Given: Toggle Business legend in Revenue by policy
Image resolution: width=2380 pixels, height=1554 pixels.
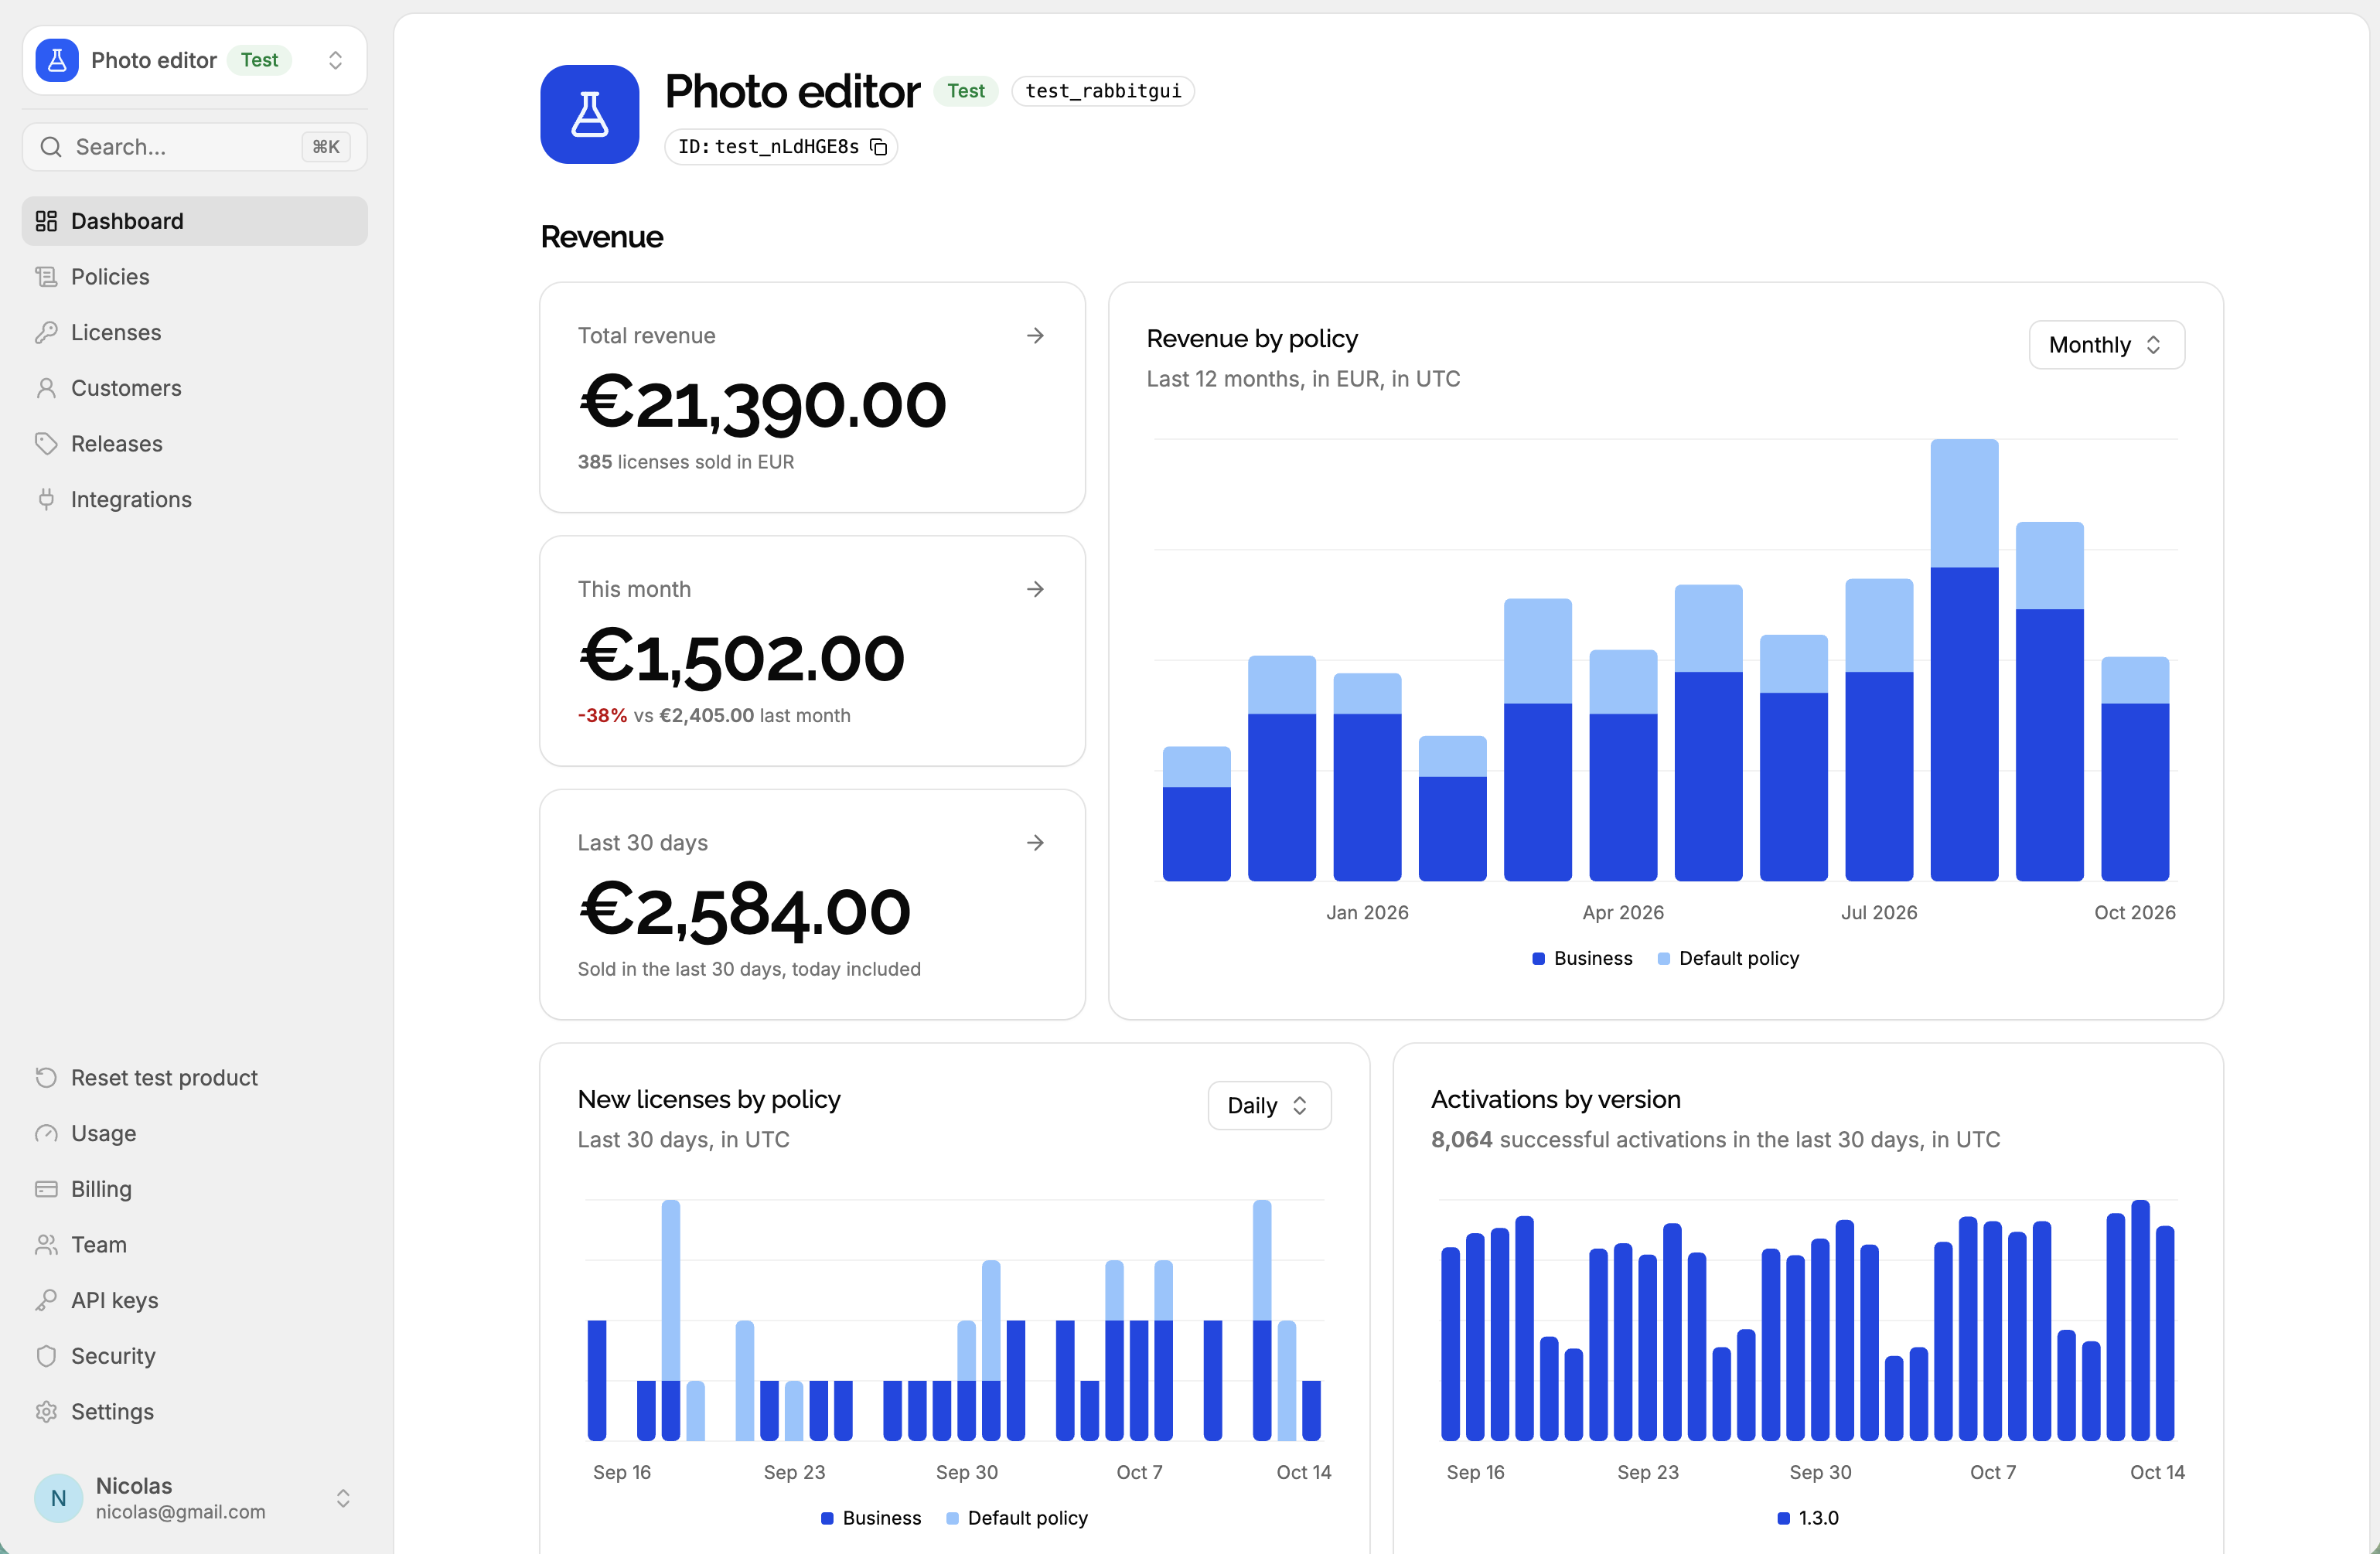Looking at the screenshot, I should 1582,958.
